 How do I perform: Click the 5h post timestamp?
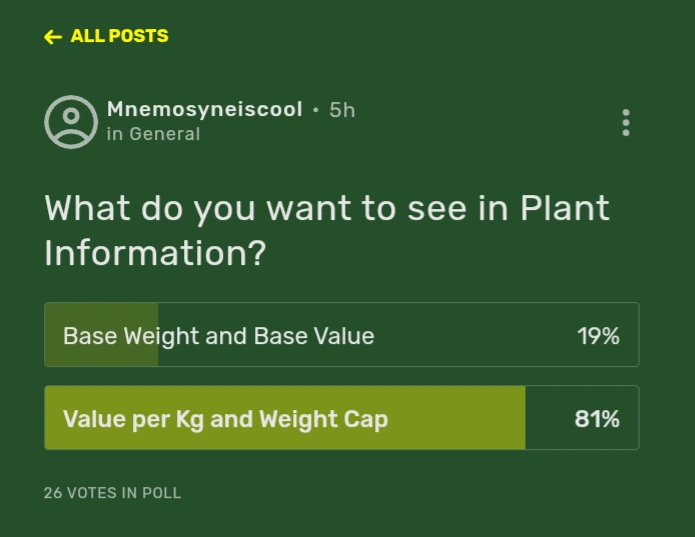pyautogui.click(x=342, y=110)
